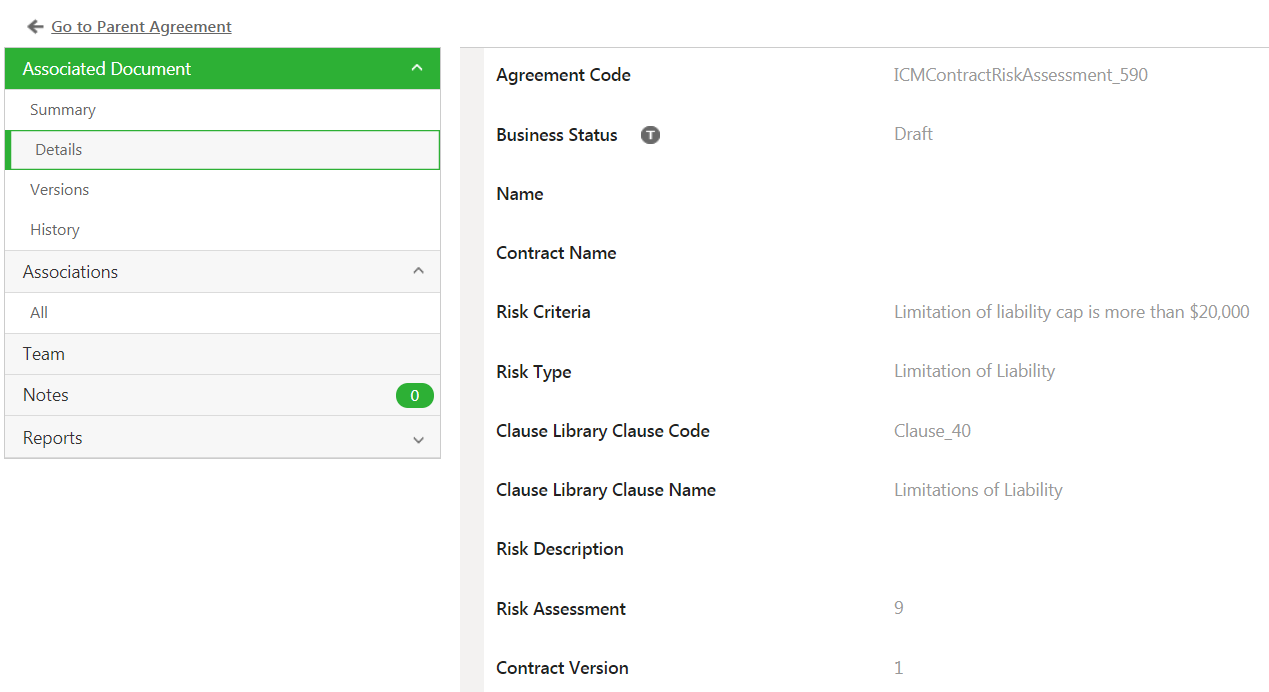
Task: Expand the Reports section chevron
Action: point(418,439)
